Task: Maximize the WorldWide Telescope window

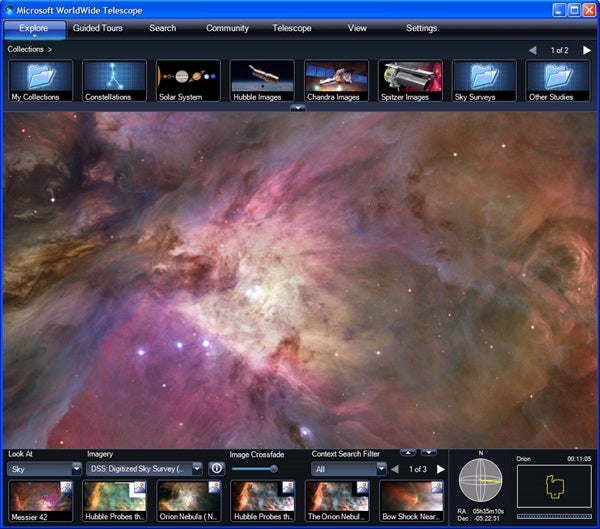Action: point(574,10)
